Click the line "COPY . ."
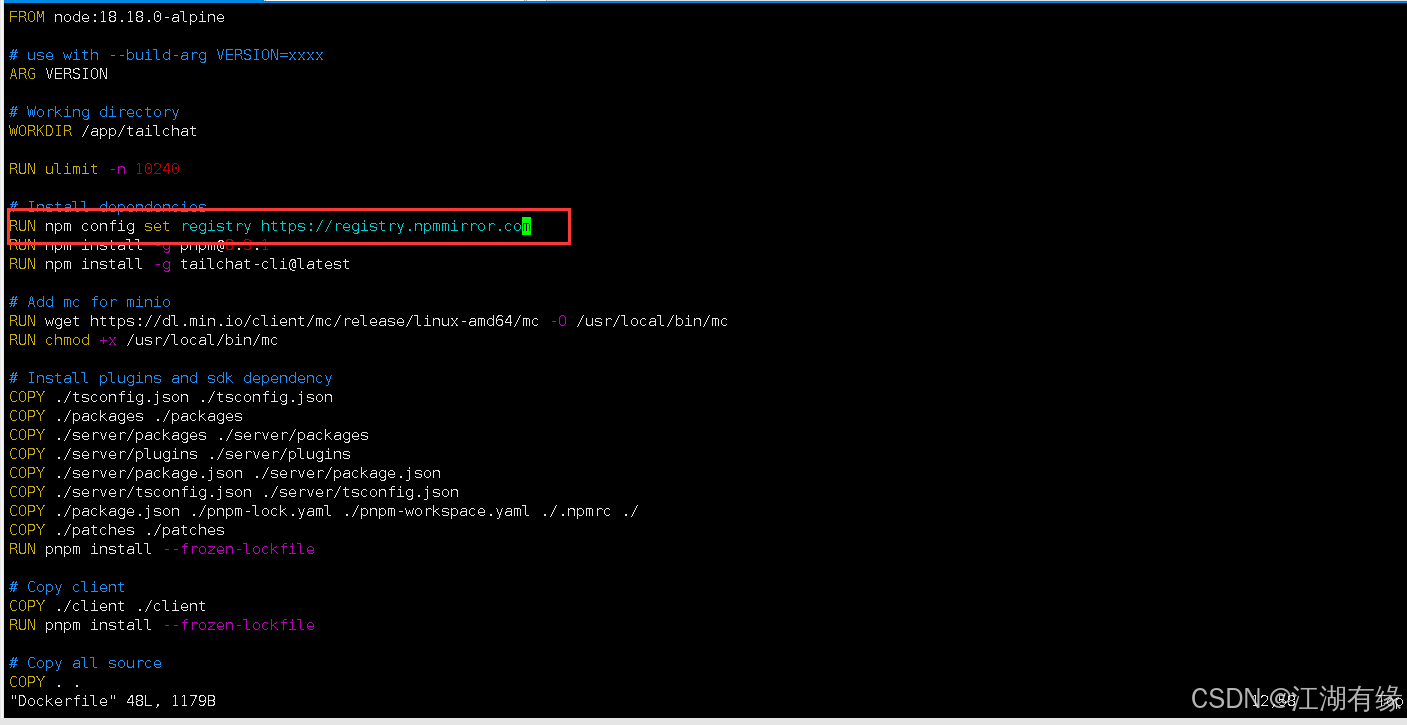The height and width of the screenshot is (725, 1407). [44, 682]
